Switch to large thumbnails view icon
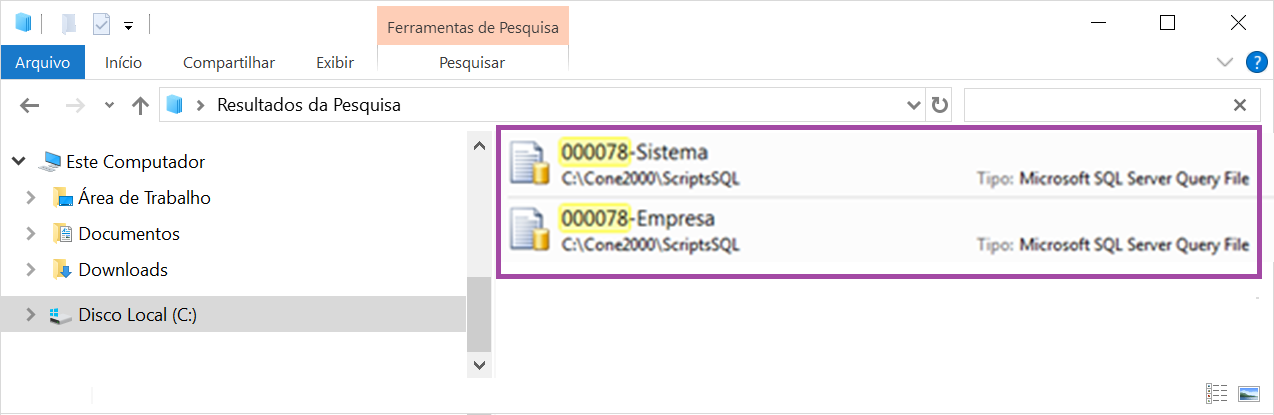Viewport: 1274px width, 415px height. [x=1248, y=392]
